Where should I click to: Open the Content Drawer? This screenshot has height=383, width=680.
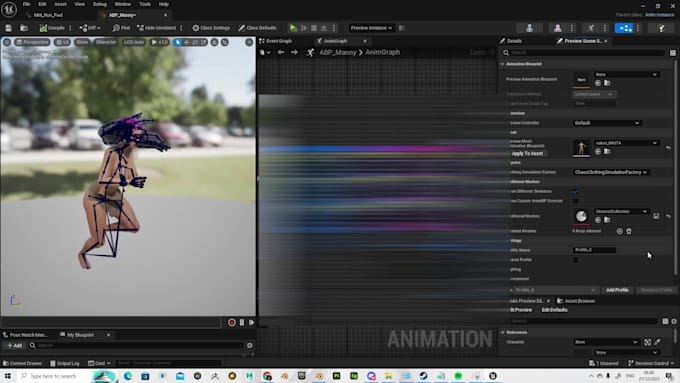22,363
